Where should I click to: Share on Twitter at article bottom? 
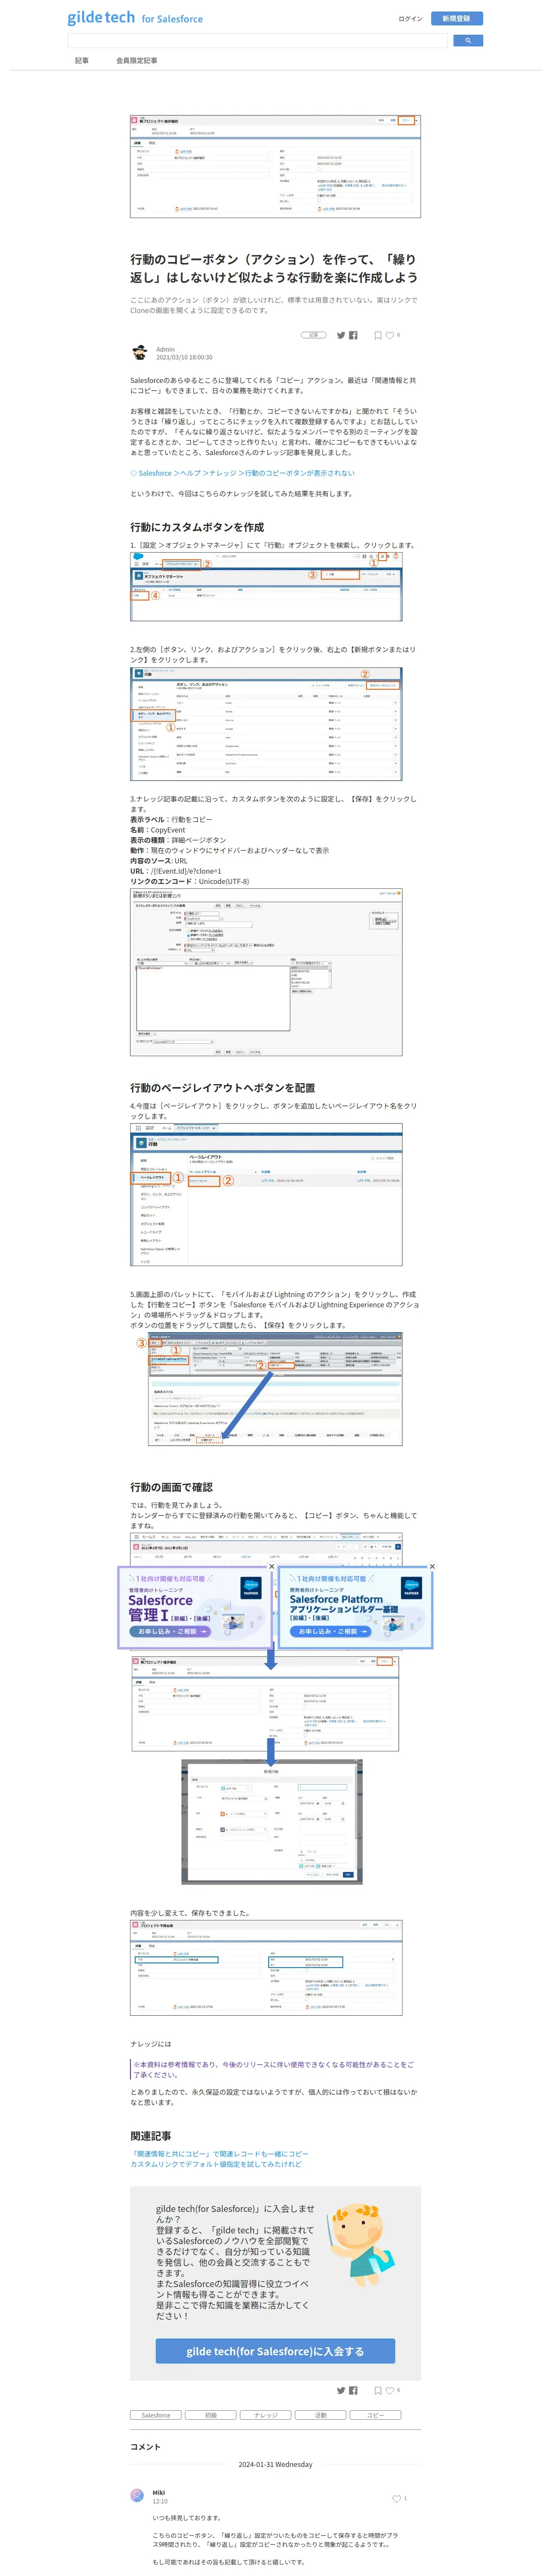click(341, 2391)
